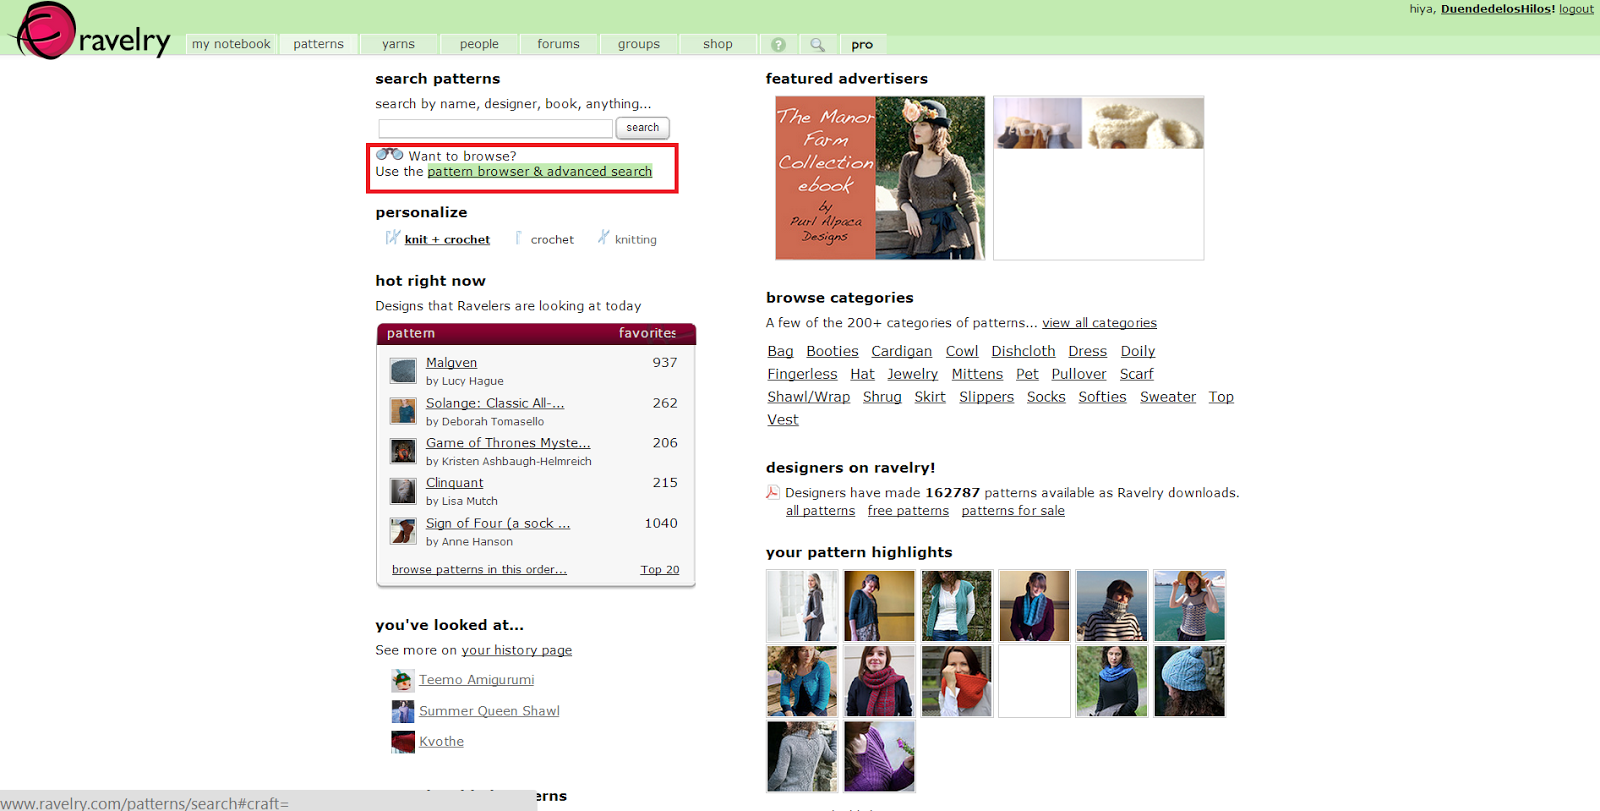Viewport: 1600px width, 811px height.
Task: Open The Manor Farm Collection ebook ad
Action: point(880,178)
